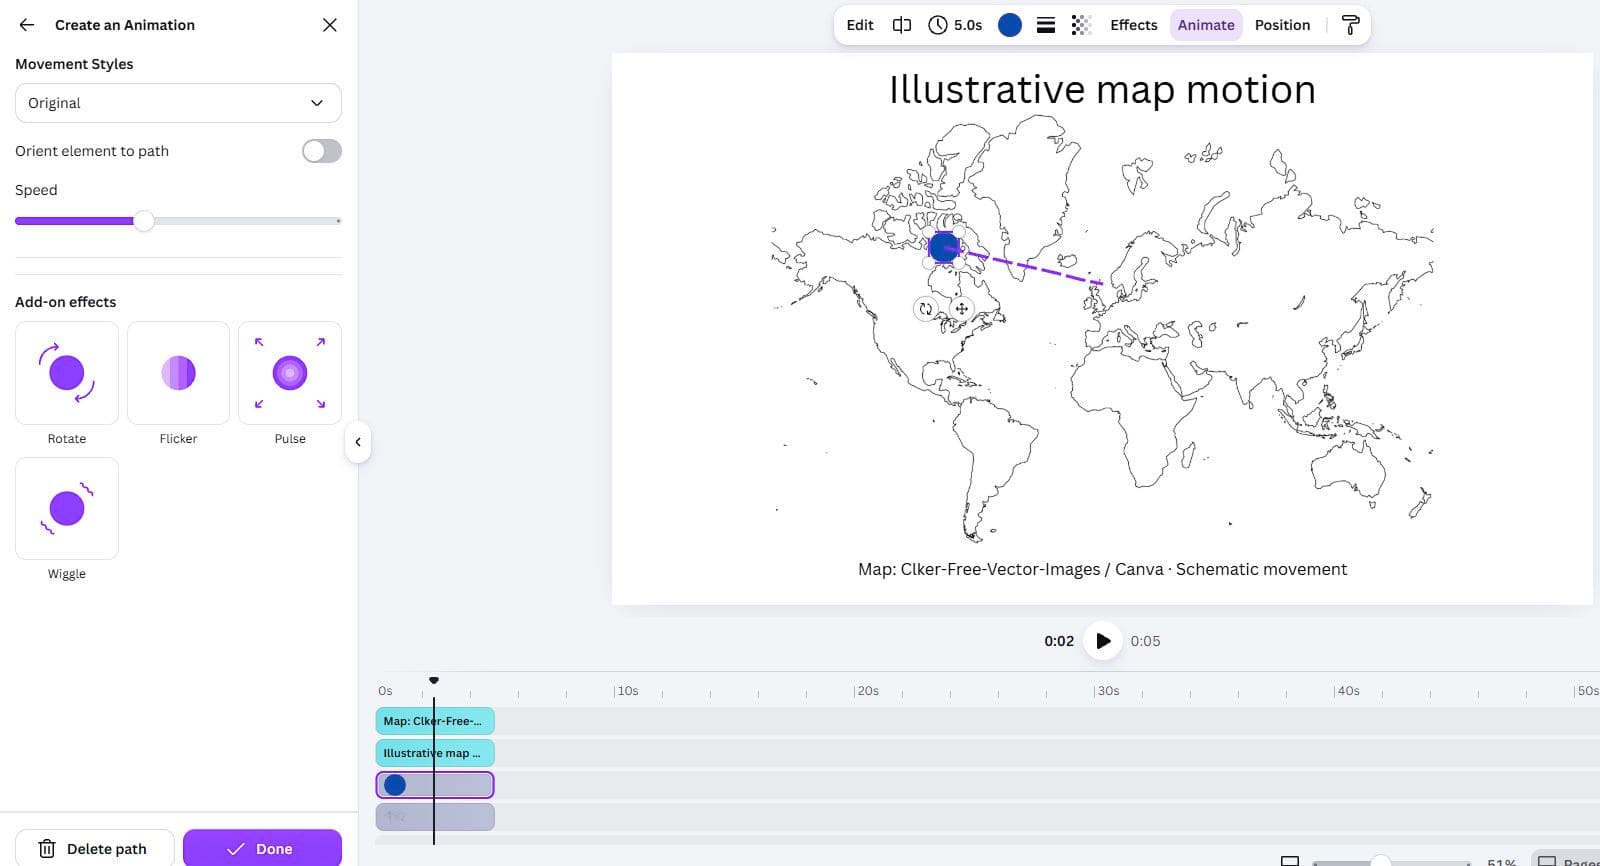Apply the Pulse add-on effect
Viewport: 1600px width, 866px height.
290,373
